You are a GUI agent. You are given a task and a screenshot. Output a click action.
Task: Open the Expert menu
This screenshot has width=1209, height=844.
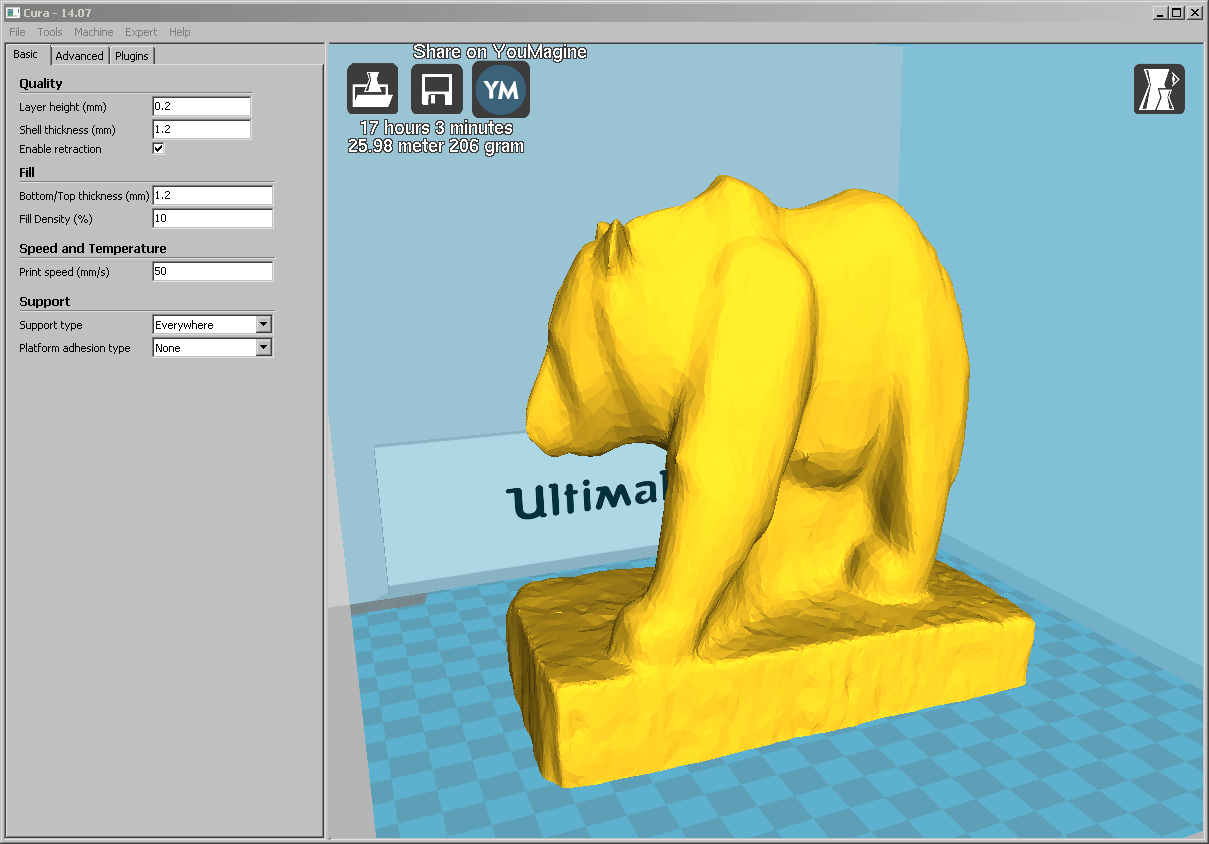pyautogui.click(x=141, y=32)
